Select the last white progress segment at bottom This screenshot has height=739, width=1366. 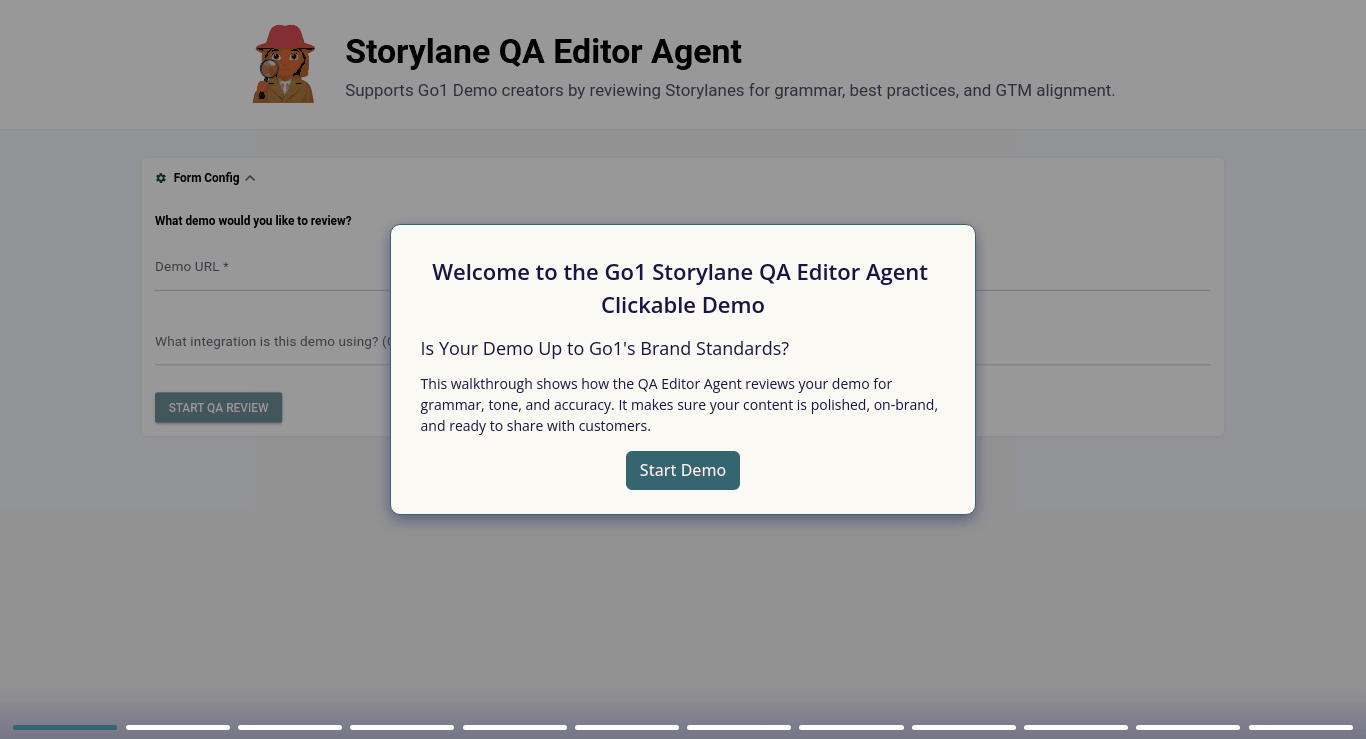(1300, 727)
